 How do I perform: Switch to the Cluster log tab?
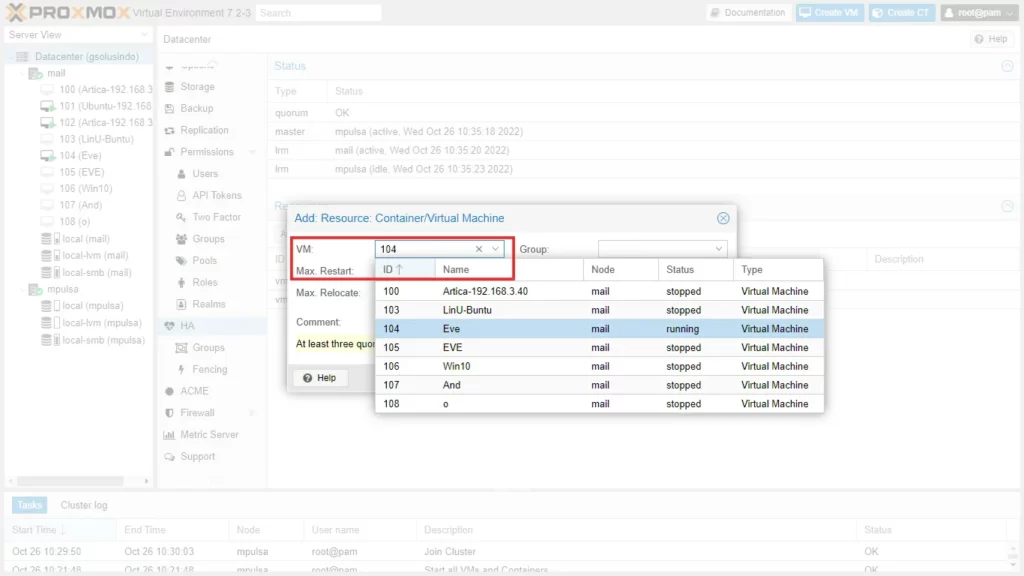point(84,505)
